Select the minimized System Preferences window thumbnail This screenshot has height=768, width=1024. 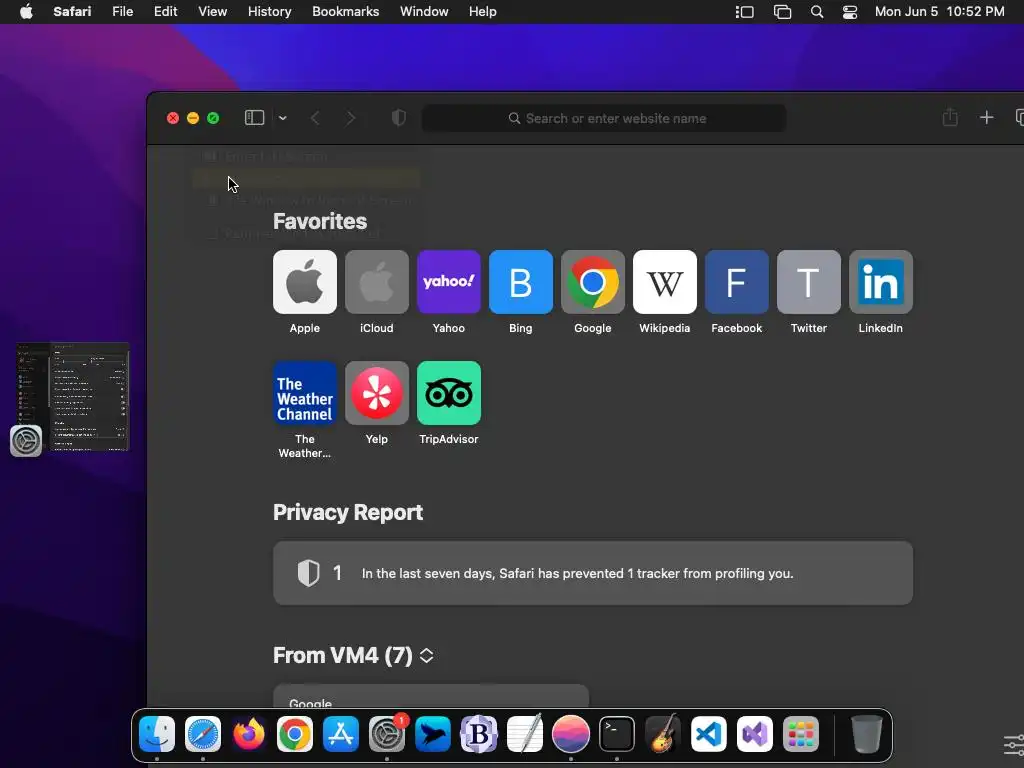tap(73, 397)
